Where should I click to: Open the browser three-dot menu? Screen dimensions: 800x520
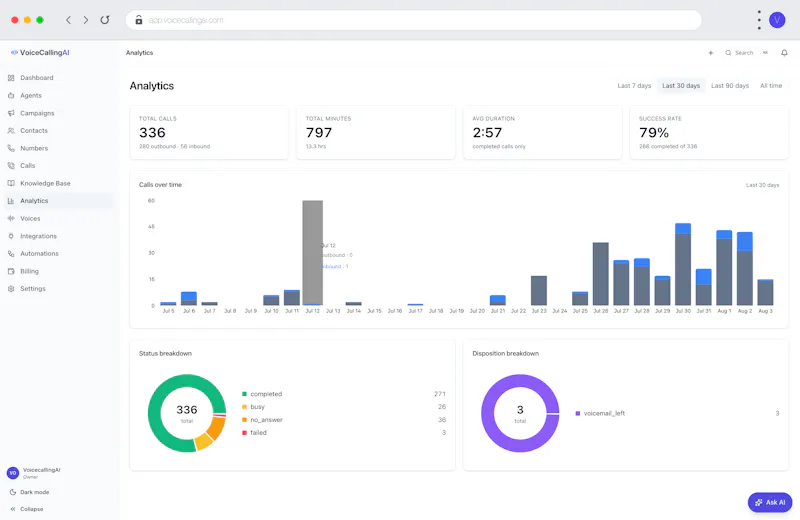tap(759, 20)
